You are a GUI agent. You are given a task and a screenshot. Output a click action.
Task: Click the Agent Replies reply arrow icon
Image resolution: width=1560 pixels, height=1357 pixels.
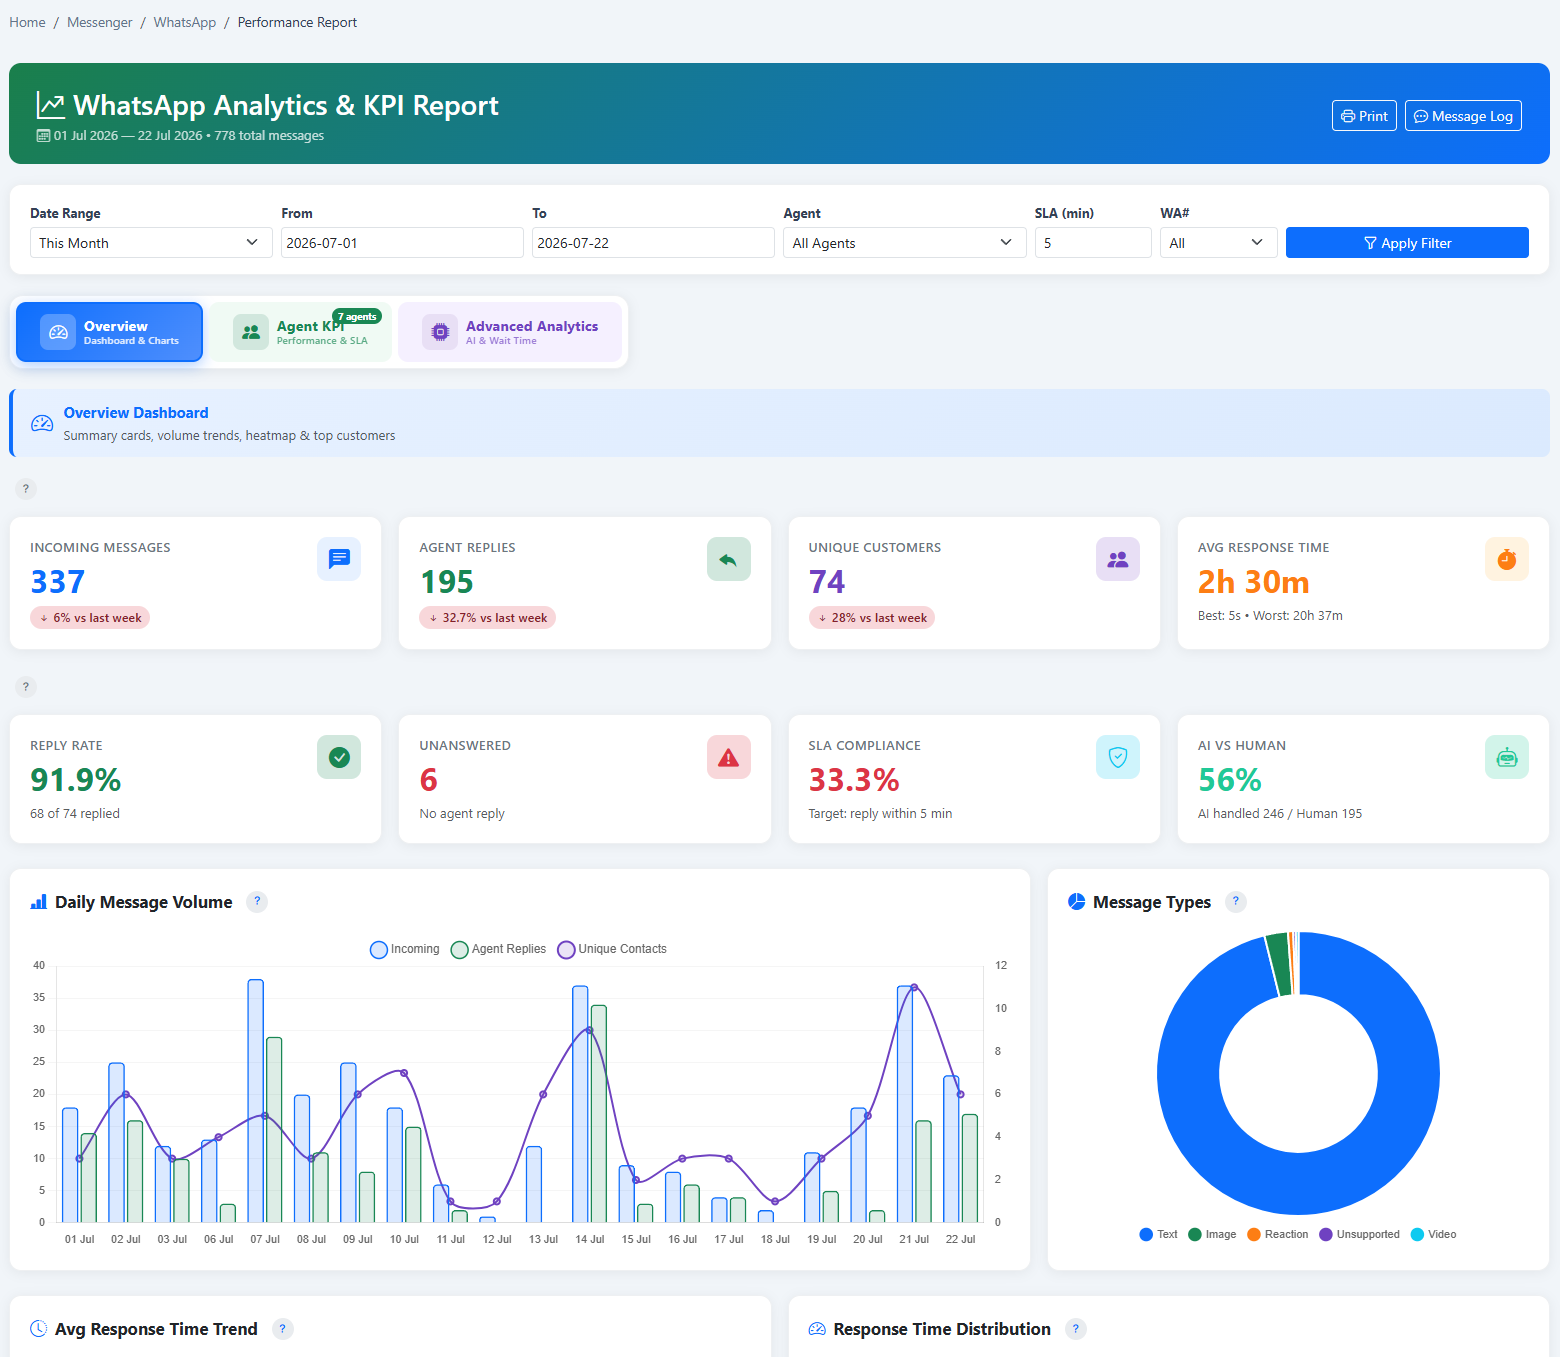click(728, 559)
